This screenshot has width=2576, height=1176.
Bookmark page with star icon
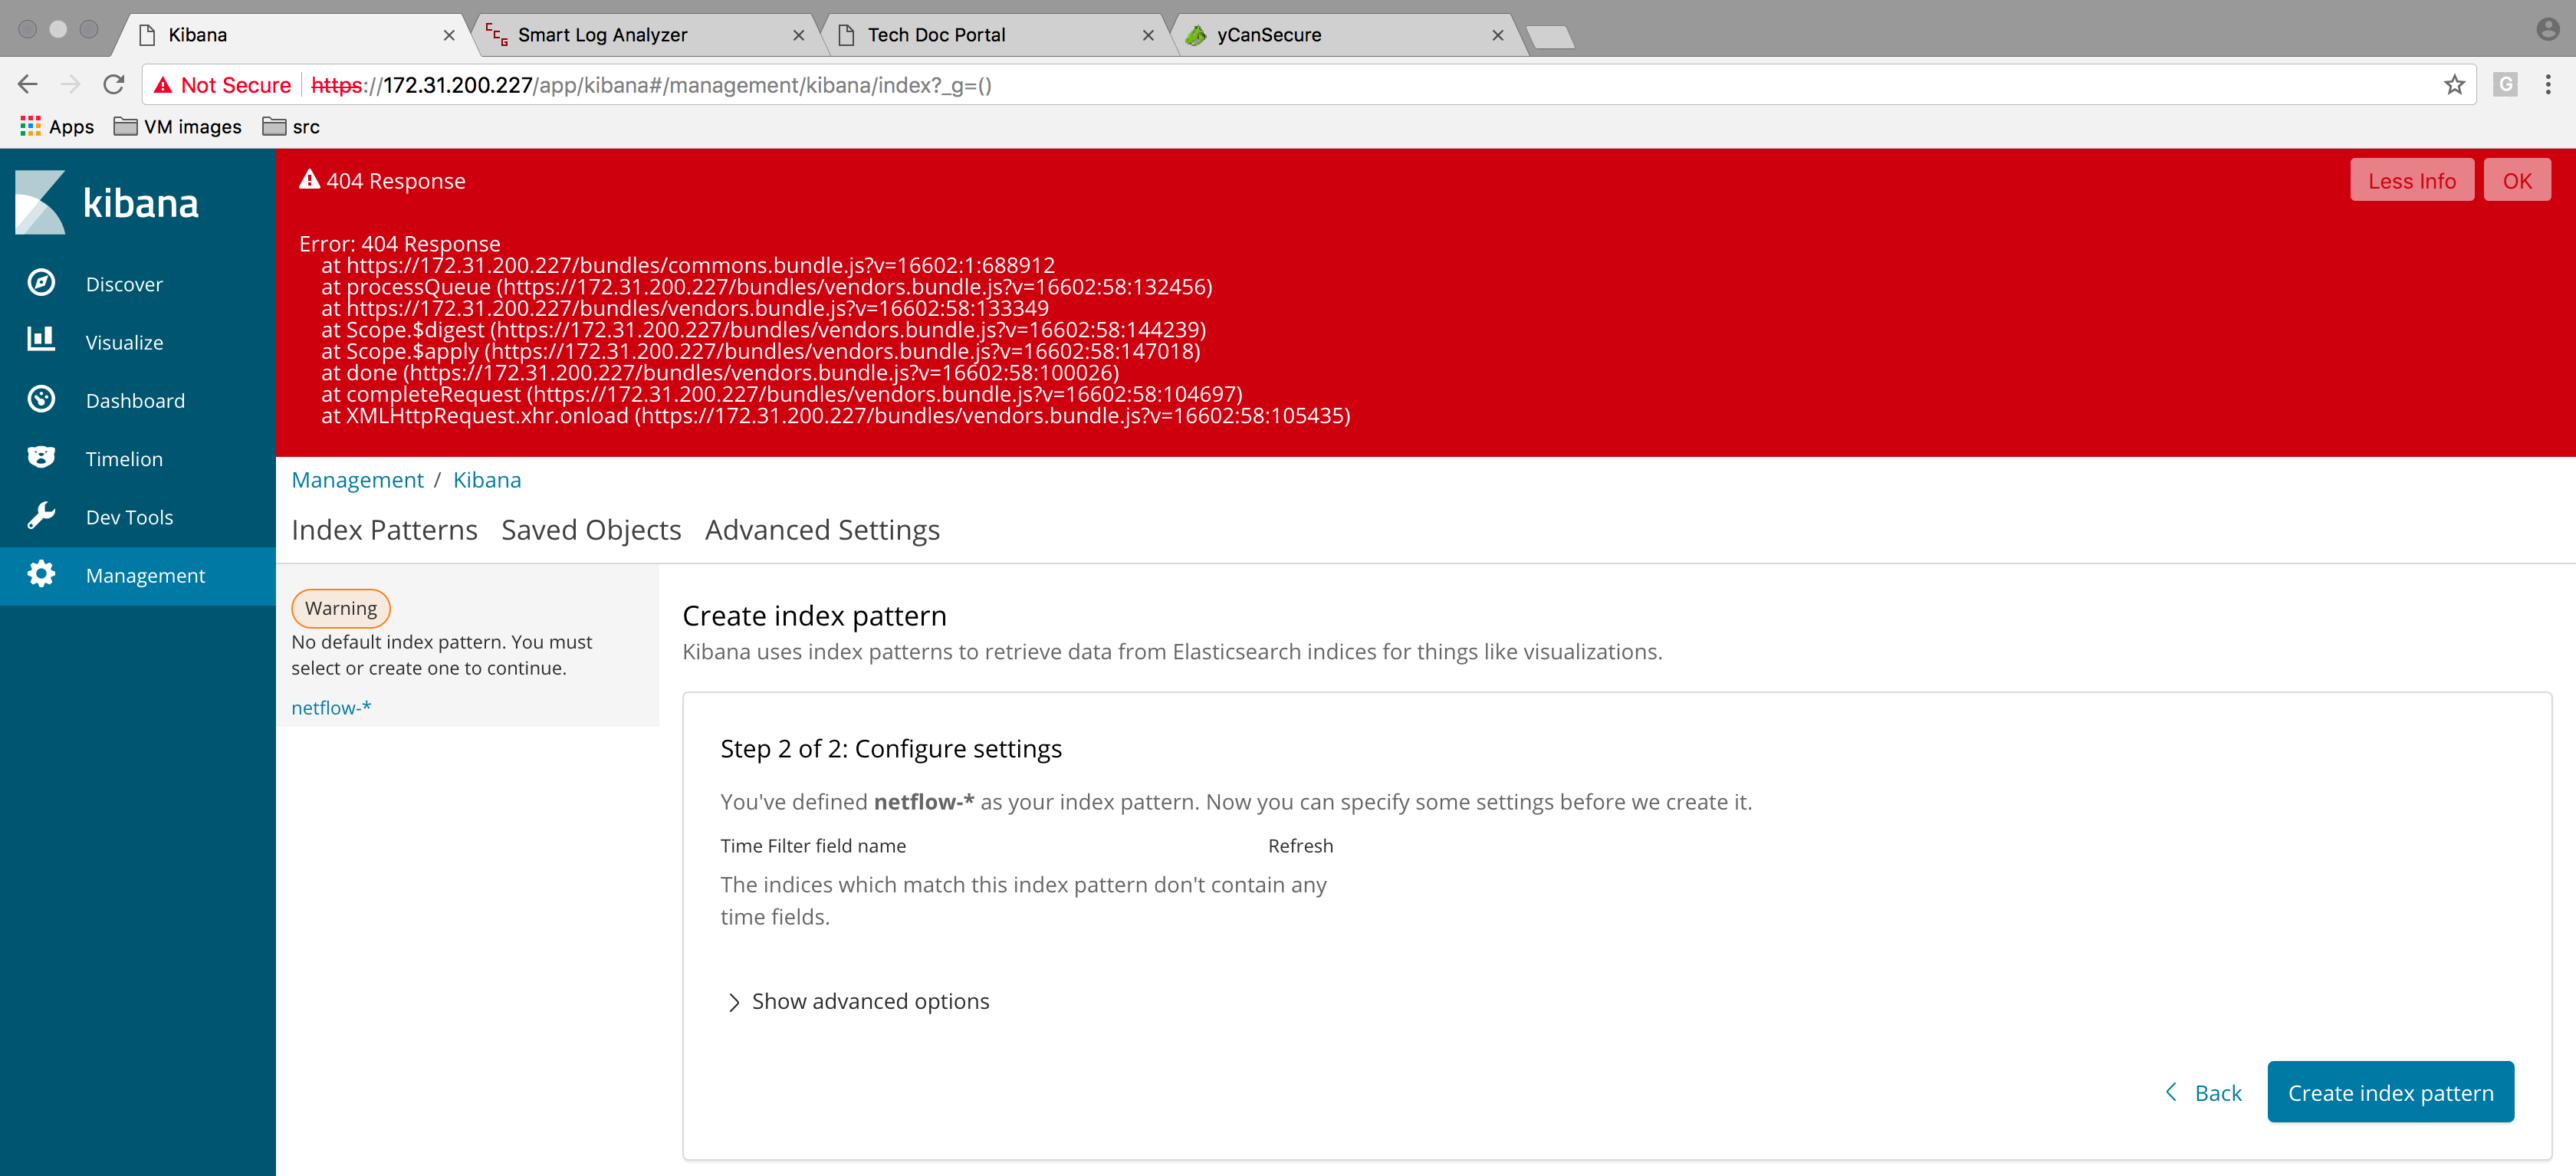click(2453, 85)
